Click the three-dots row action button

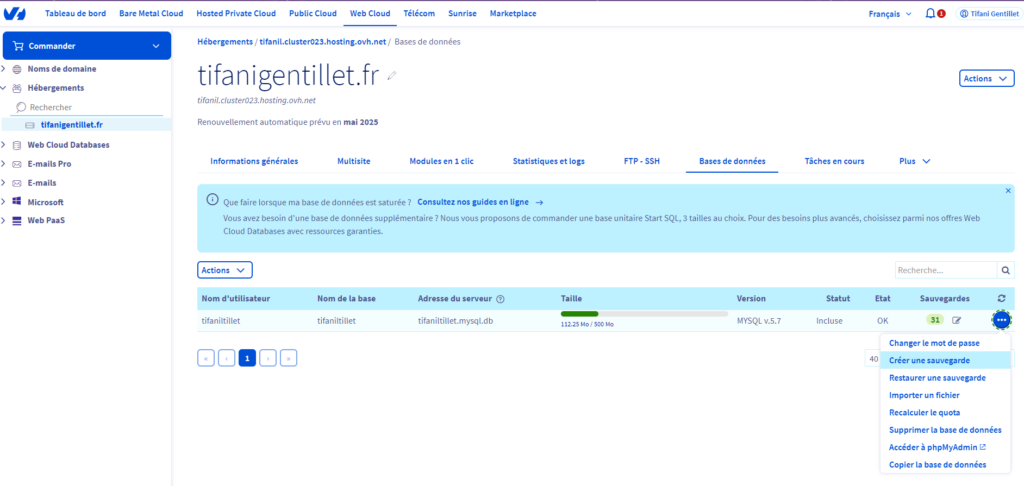[1001, 320]
